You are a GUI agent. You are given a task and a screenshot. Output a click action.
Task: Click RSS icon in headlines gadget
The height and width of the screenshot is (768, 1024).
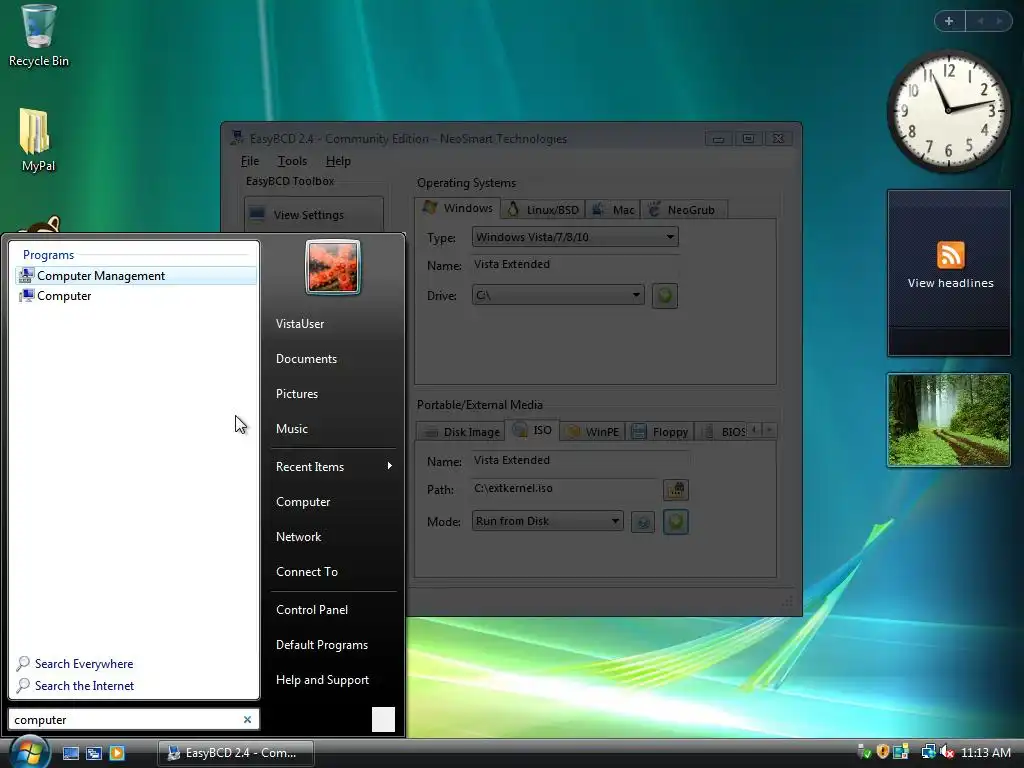coord(950,255)
